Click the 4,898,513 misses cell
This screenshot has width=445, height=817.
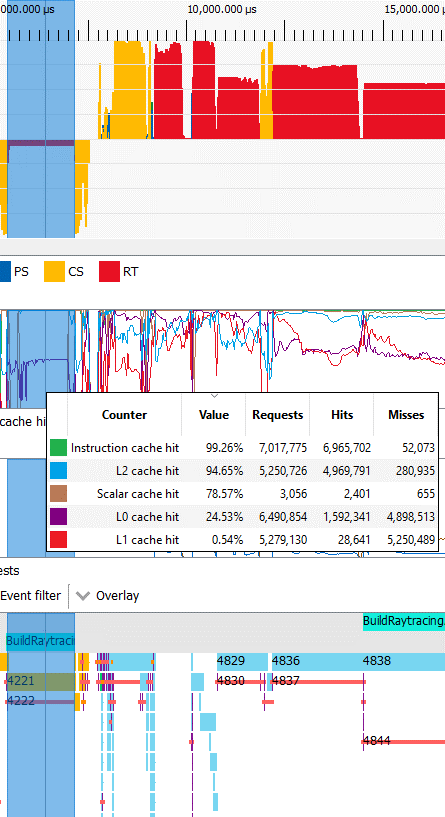(x=411, y=516)
